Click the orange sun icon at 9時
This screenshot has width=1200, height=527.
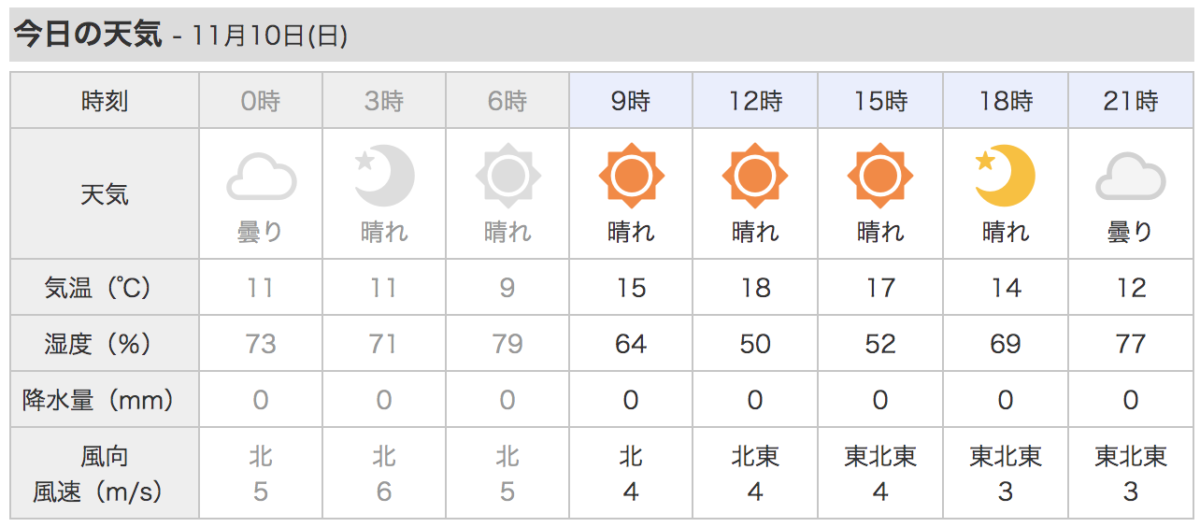631,176
